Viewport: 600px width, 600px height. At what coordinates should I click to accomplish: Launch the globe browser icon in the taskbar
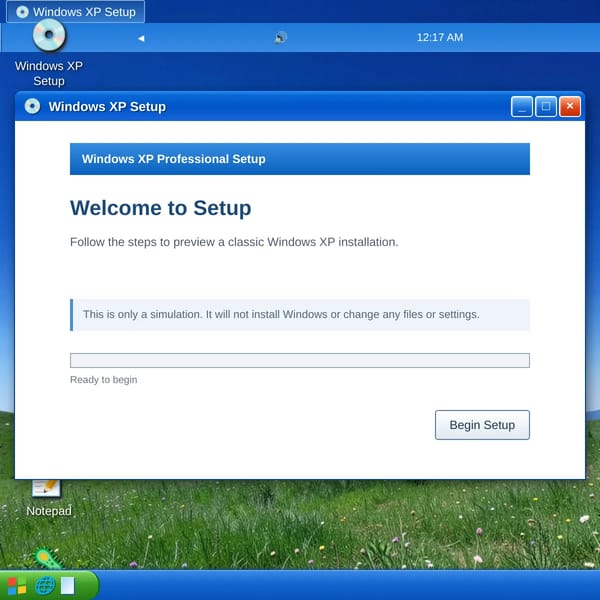45,586
